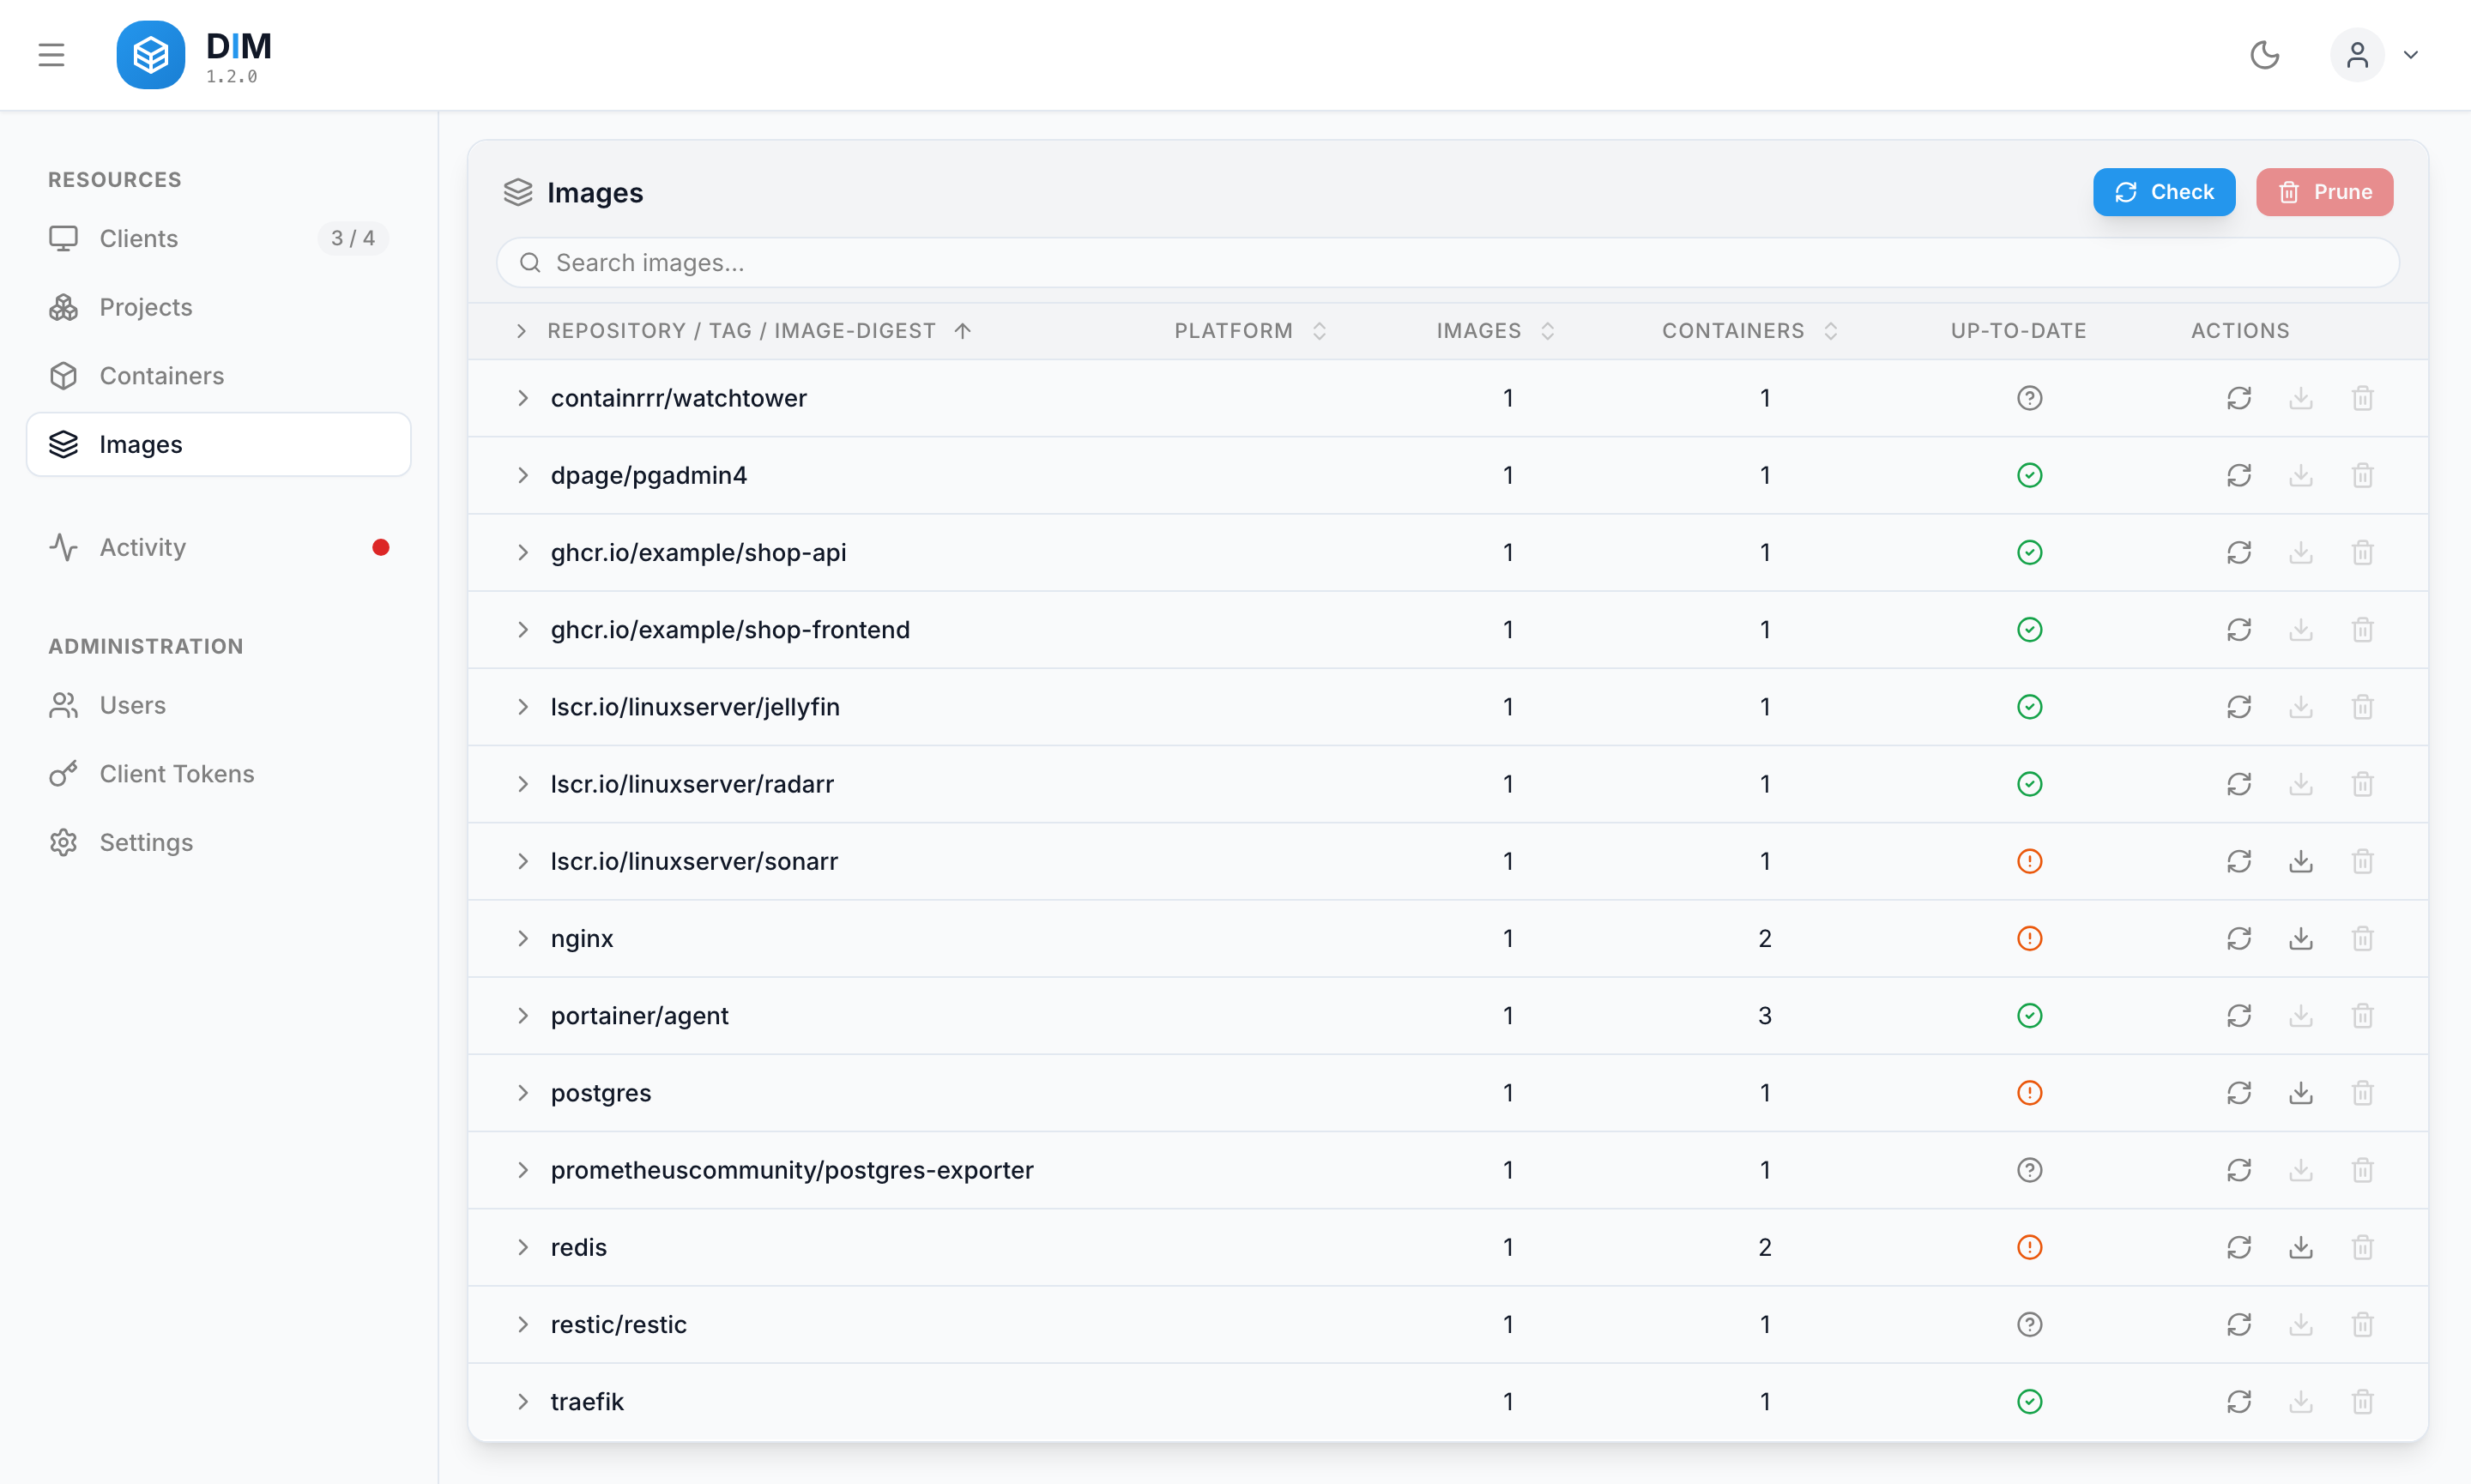Screen dimensions: 2471x1484
Task: Click outdated warning icon for lscr.io/linuxserver/sonarr
Action: click(2029, 861)
